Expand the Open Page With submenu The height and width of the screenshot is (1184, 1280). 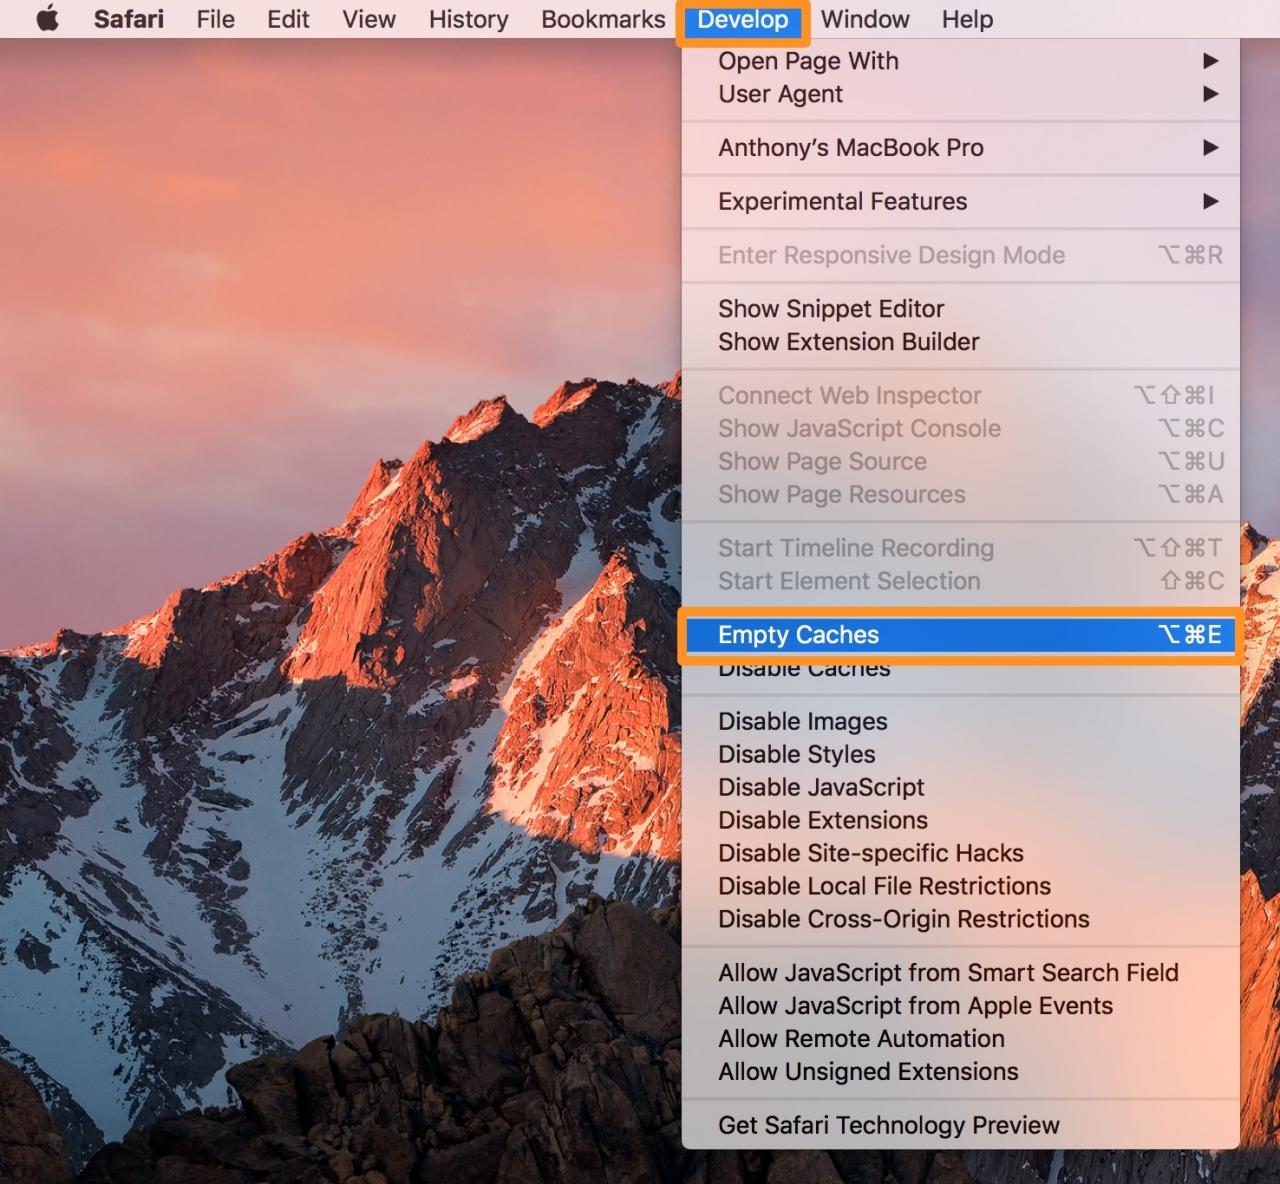(808, 61)
